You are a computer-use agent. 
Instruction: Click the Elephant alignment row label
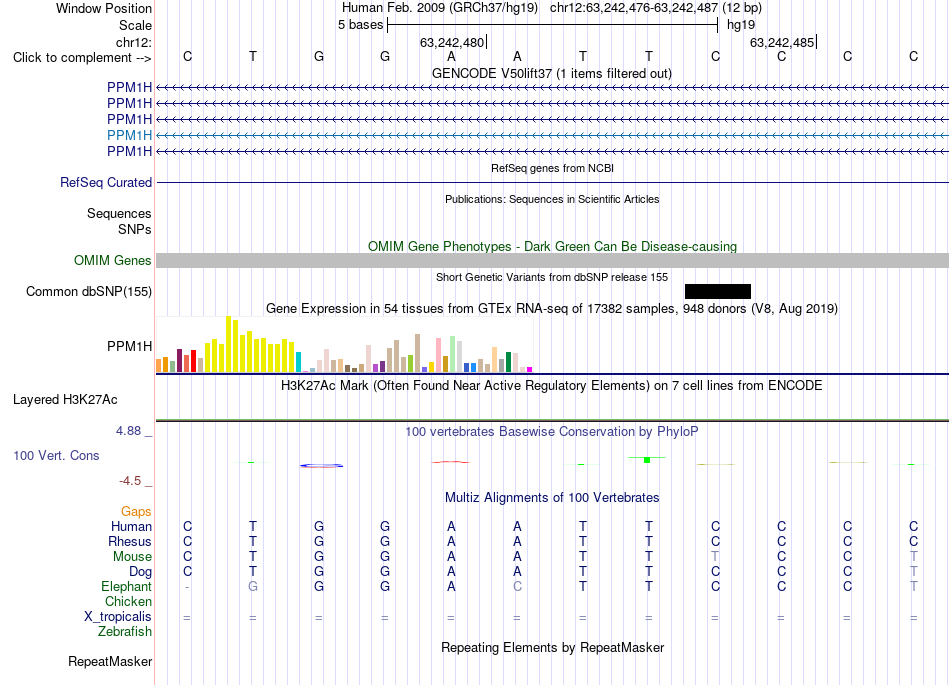pyautogui.click(x=127, y=586)
